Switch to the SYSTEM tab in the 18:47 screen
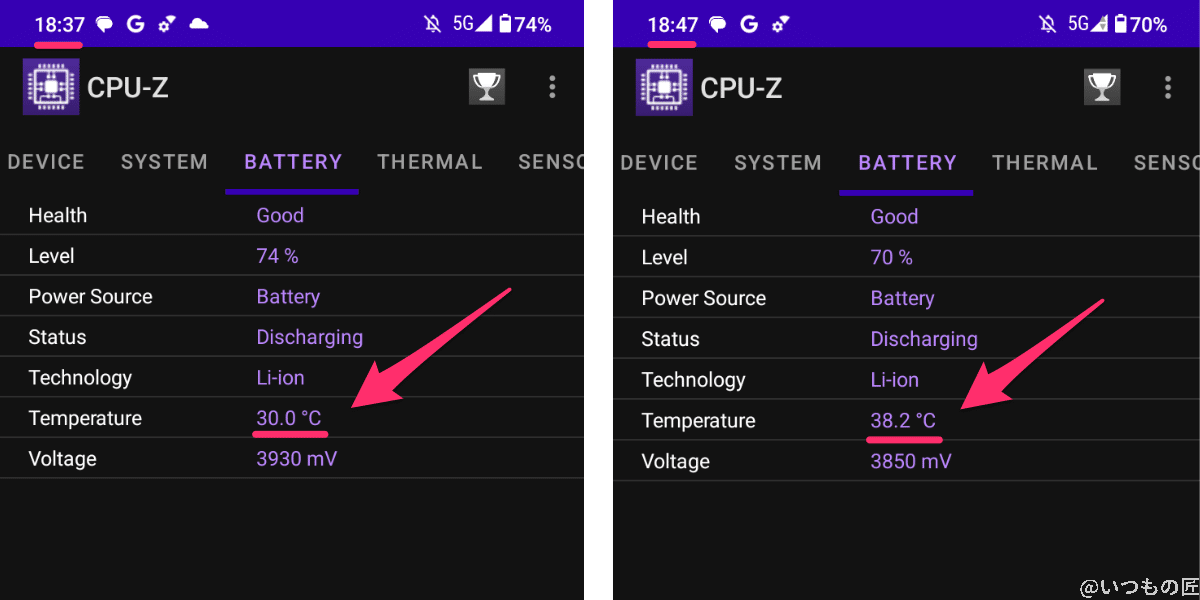 click(x=778, y=163)
